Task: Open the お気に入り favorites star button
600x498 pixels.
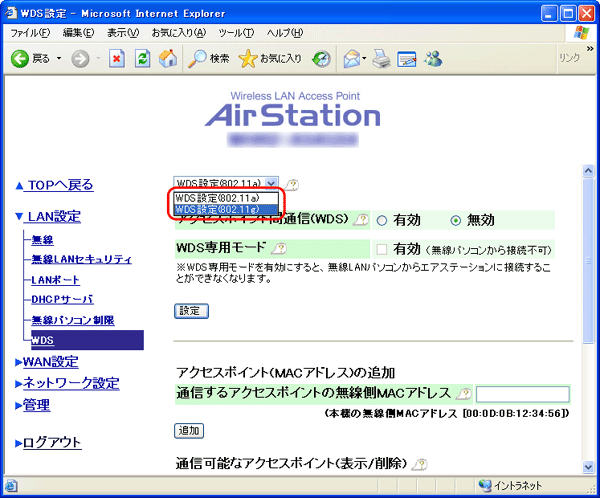Action: pyautogui.click(x=270, y=59)
